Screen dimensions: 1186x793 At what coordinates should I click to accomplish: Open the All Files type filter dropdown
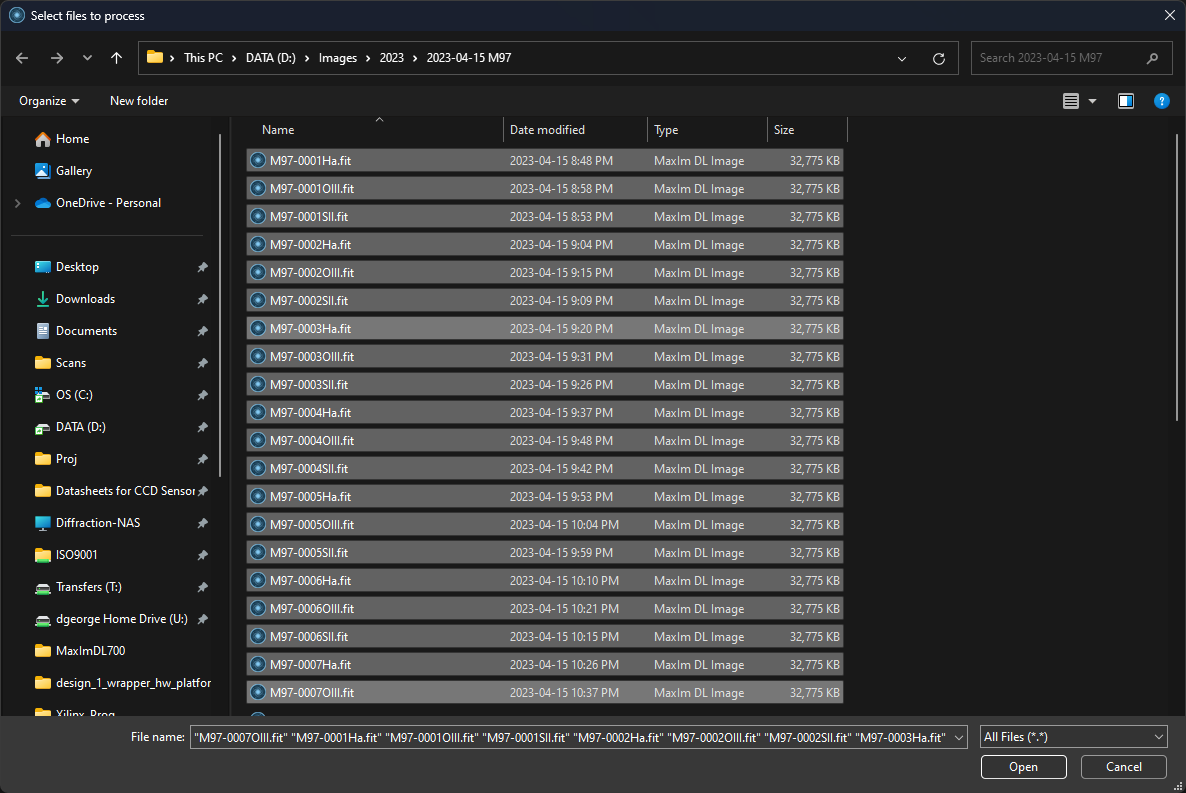(x=1073, y=737)
